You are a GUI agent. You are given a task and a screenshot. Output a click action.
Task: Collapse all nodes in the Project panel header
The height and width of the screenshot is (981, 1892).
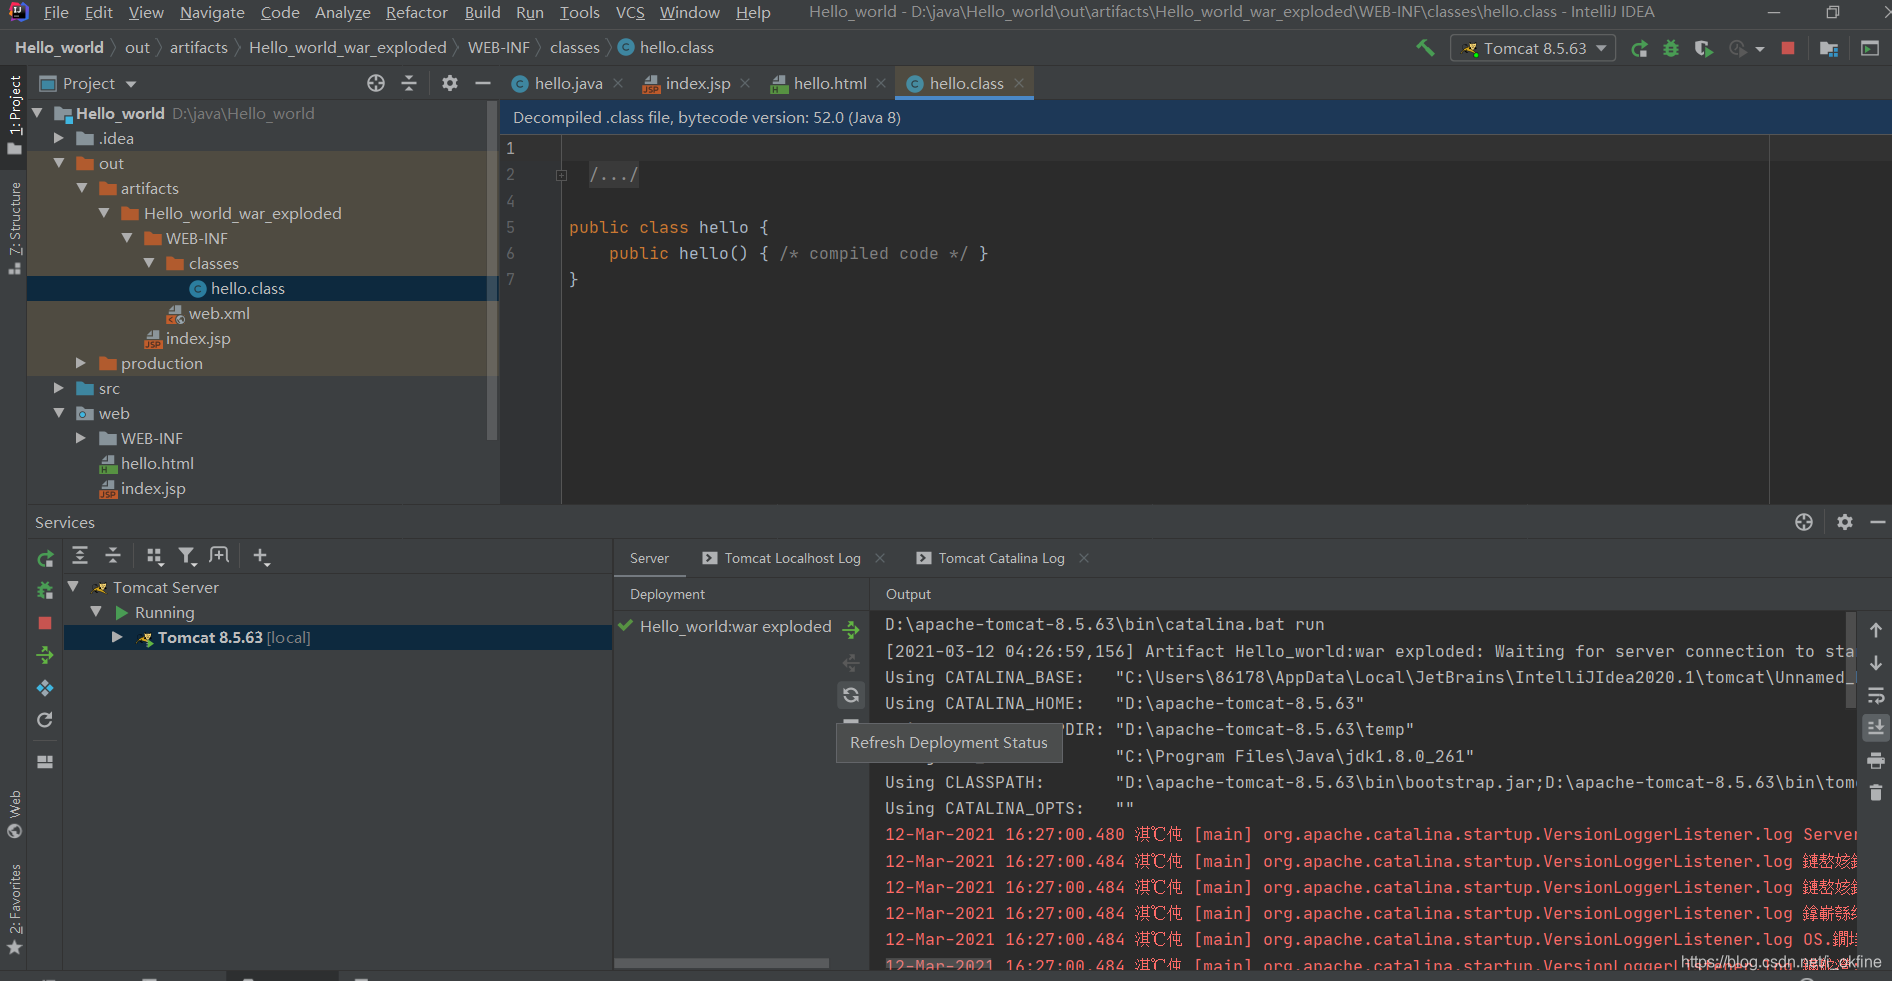coord(409,83)
